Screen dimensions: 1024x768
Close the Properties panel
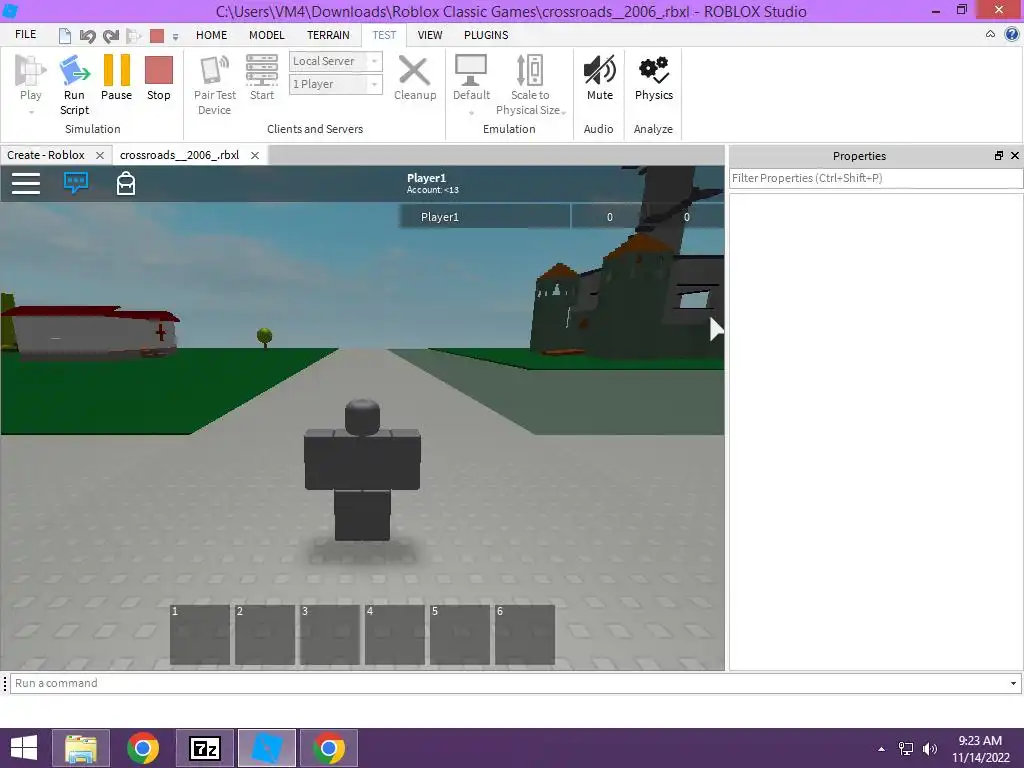[1015, 155]
